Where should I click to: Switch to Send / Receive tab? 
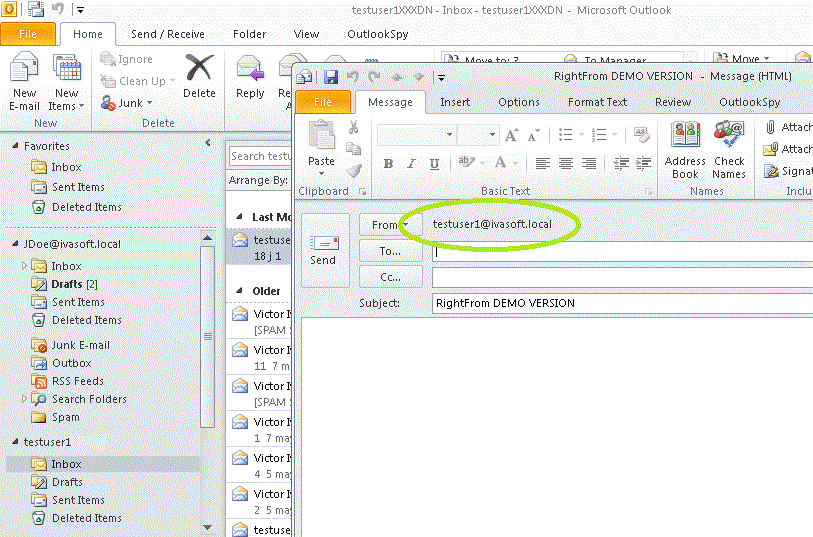pos(167,34)
